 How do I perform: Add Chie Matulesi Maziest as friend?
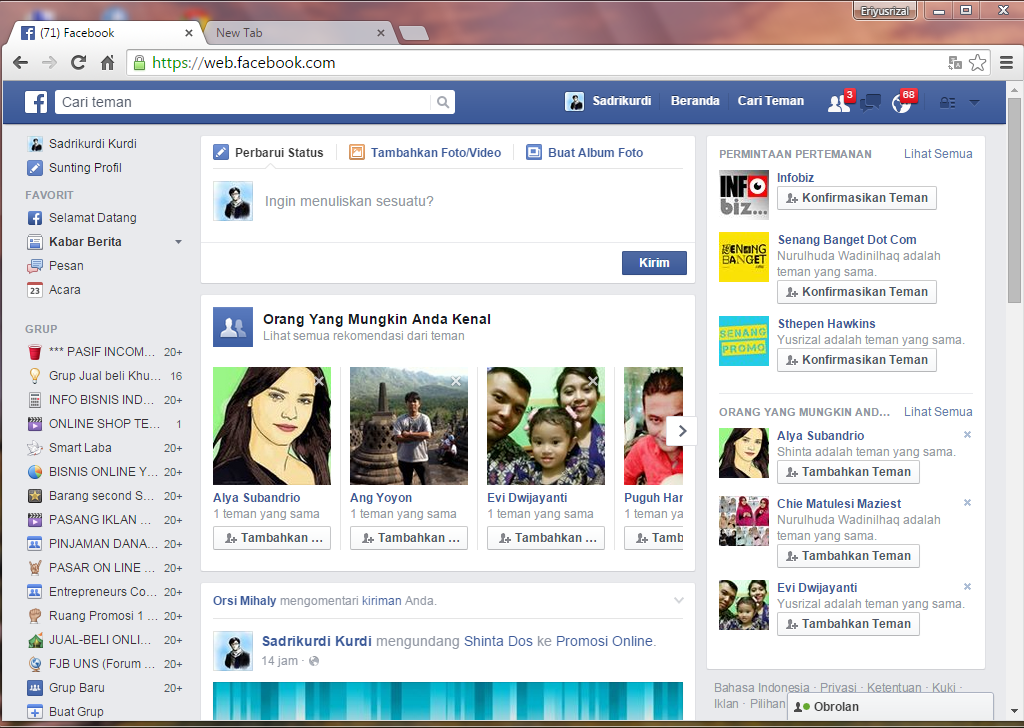pos(848,556)
